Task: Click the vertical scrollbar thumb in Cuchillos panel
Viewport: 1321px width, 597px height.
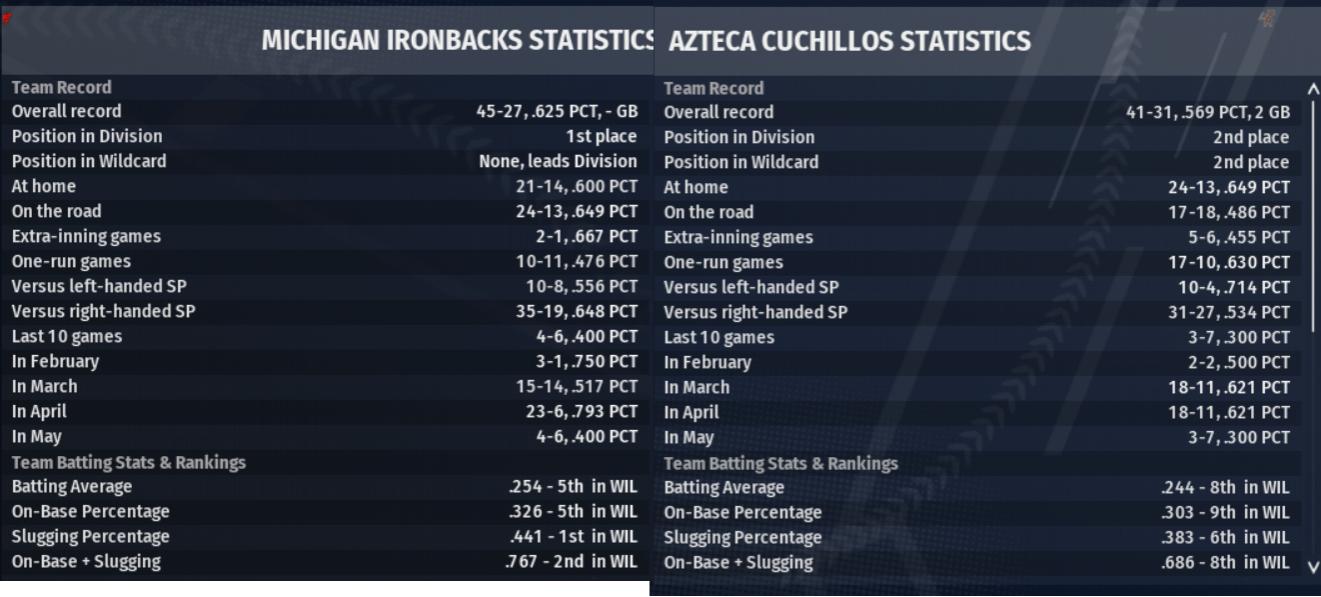Action: pos(1314,216)
